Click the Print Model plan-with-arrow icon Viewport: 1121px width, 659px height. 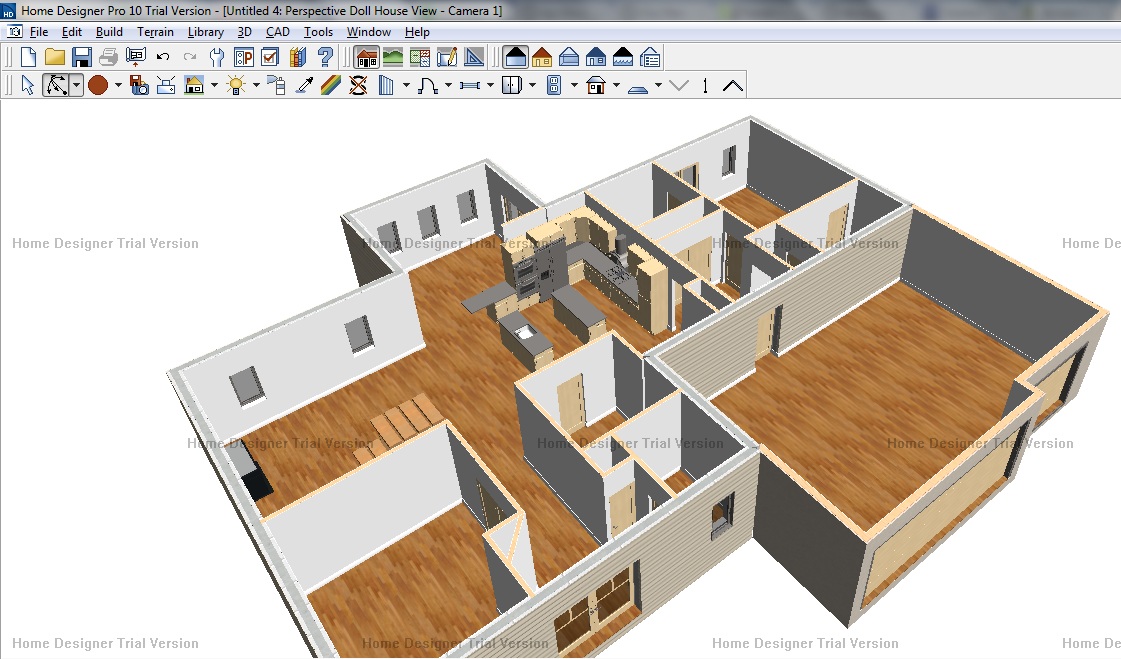coord(136,57)
